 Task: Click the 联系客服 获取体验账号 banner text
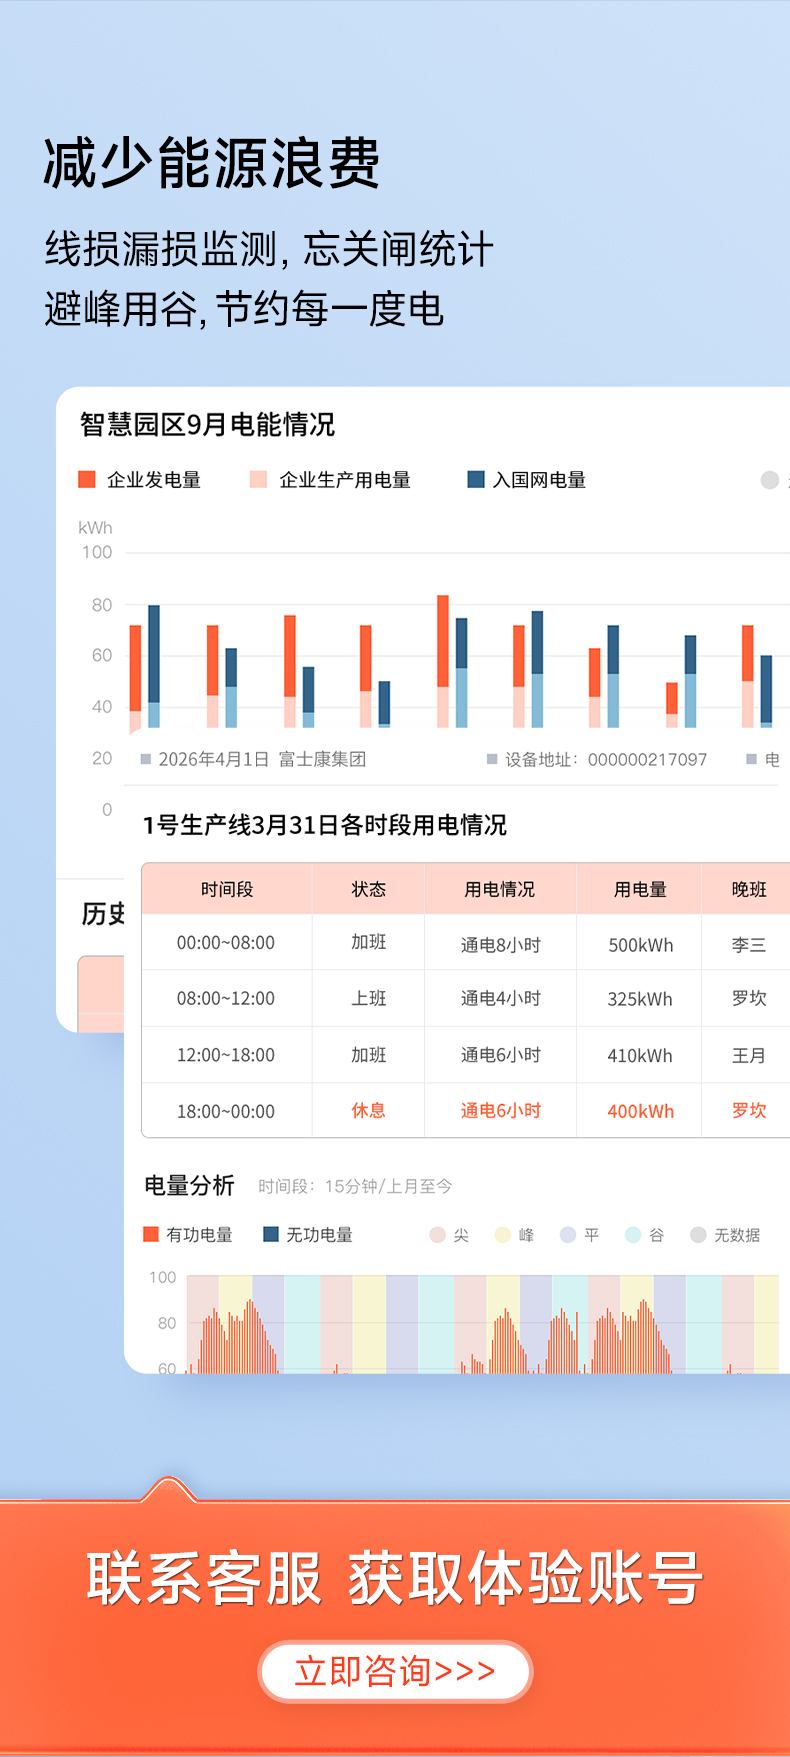click(395, 1578)
